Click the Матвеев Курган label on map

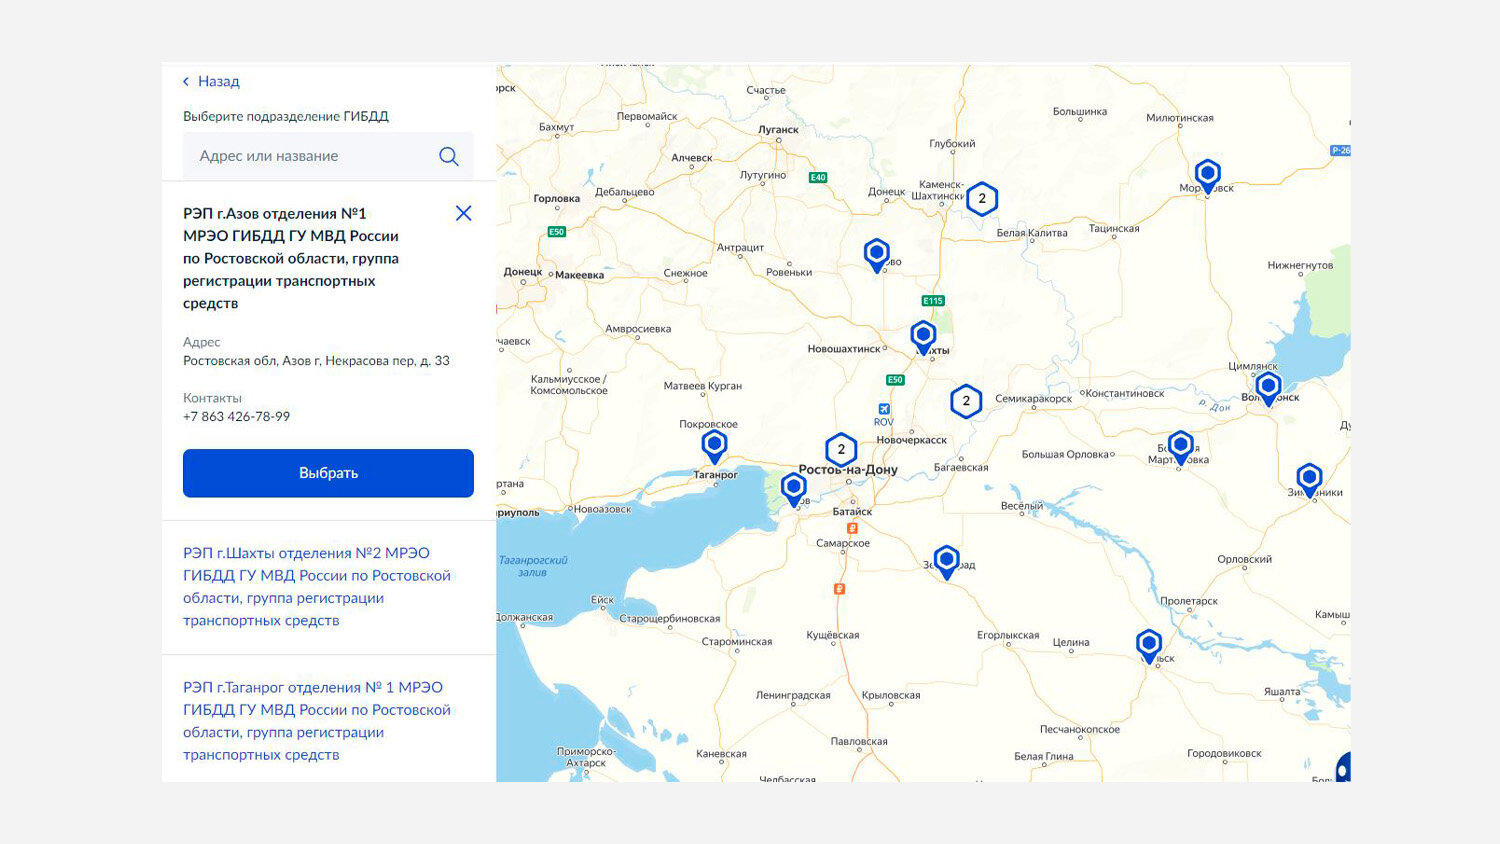(x=703, y=386)
